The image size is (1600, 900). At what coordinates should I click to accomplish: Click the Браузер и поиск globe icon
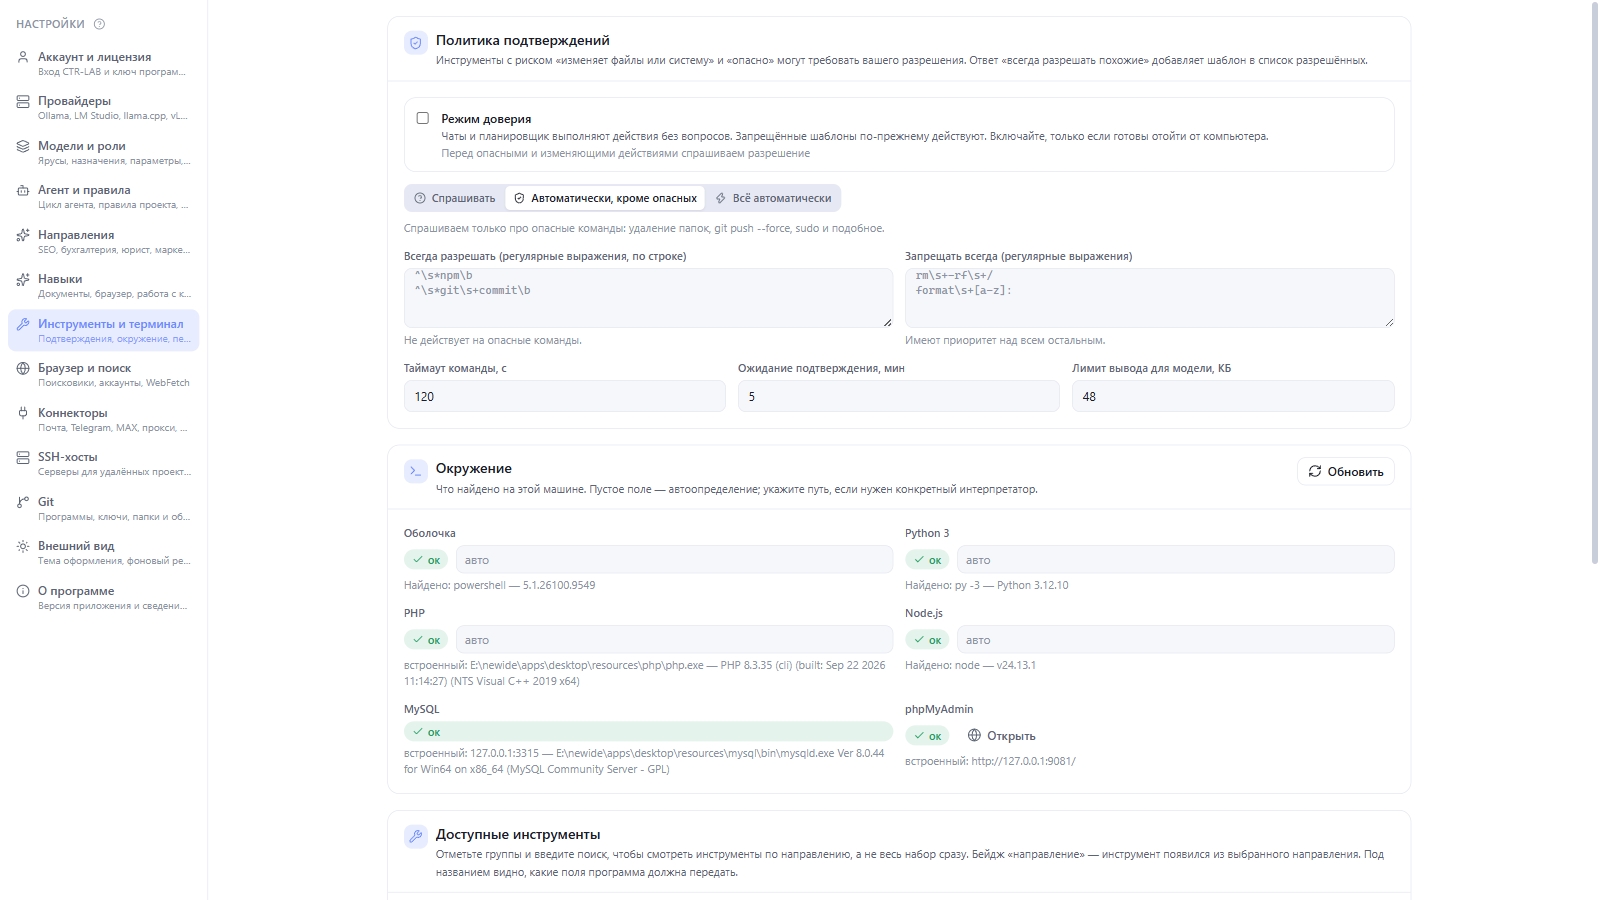click(x=23, y=368)
